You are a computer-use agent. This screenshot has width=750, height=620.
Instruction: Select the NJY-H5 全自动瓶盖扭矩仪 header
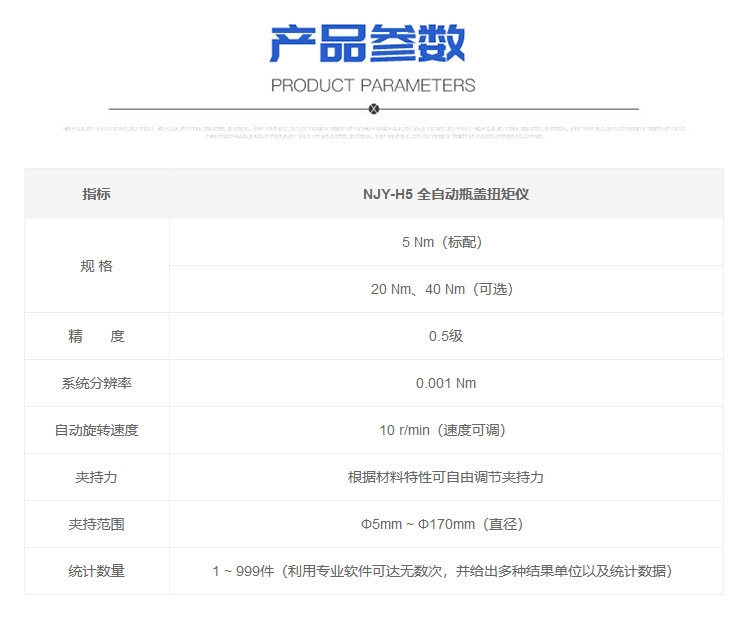446,194
